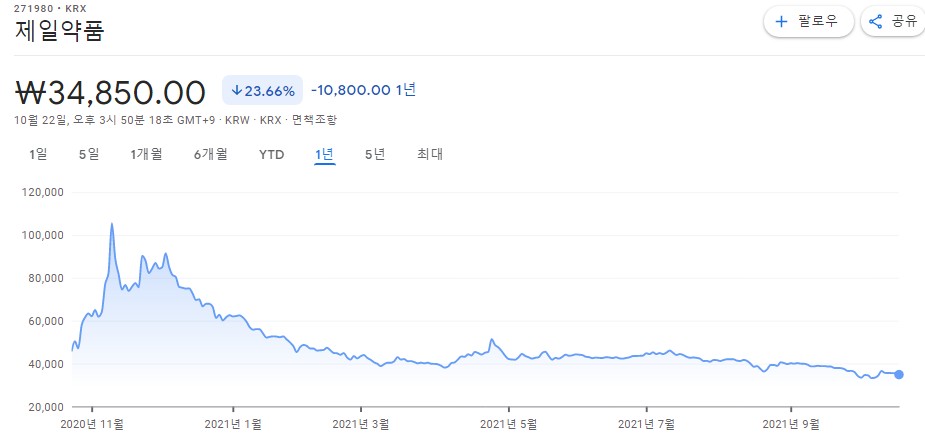Viewport: 925px width, 442px height.
Task: Click the down-arrow 23.66% change badge
Action: click(x=263, y=91)
